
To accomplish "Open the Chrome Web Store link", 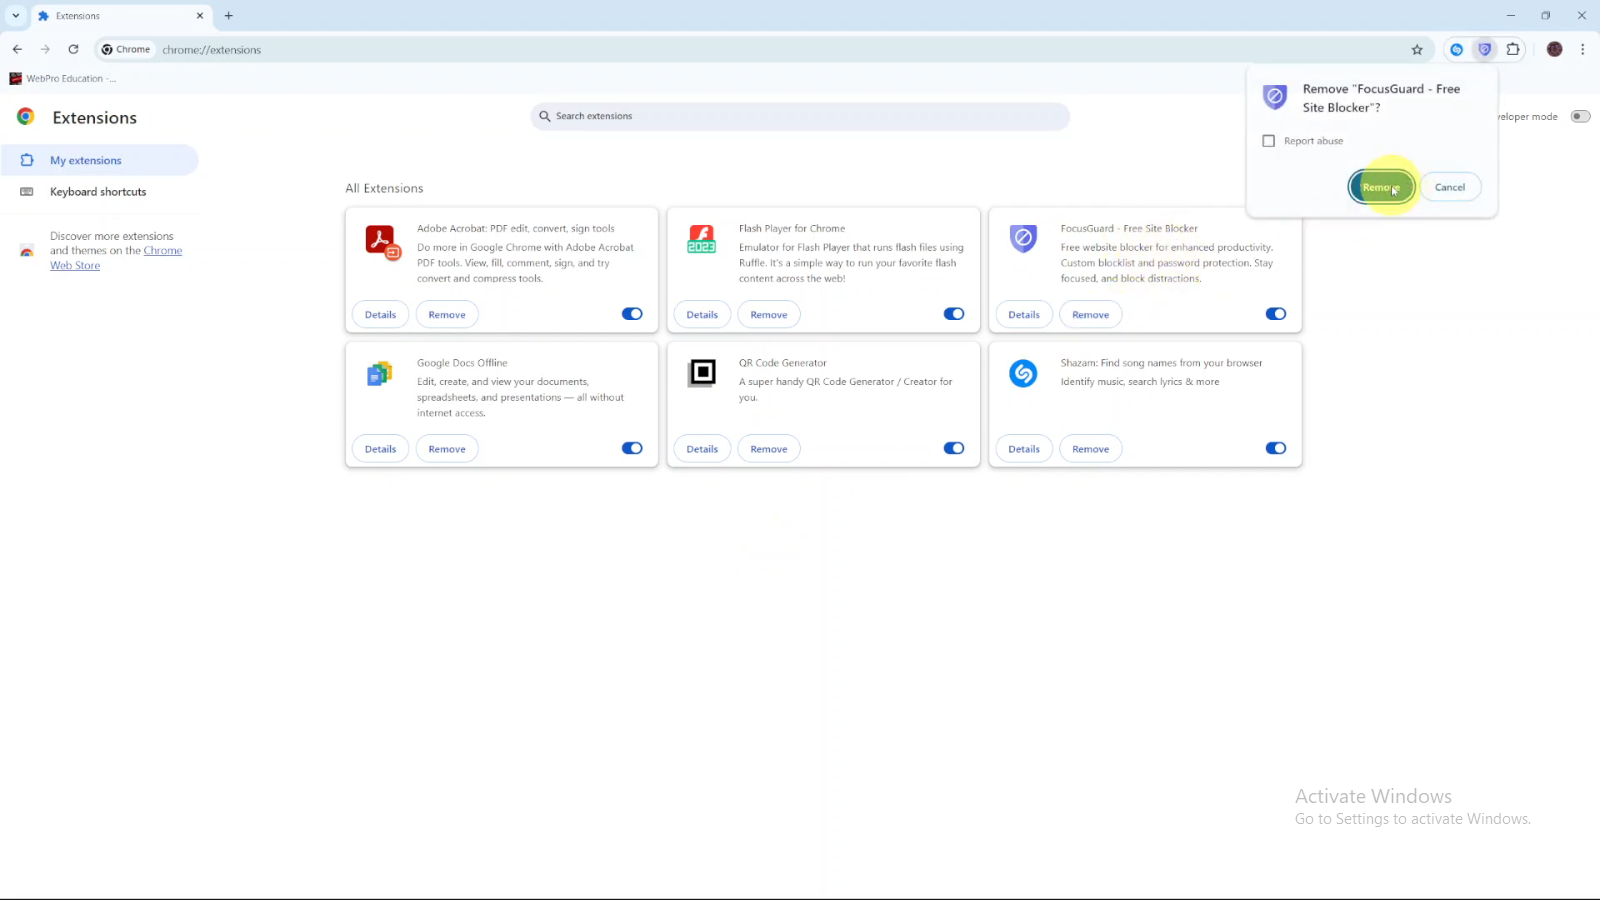I will [x=116, y=258].
